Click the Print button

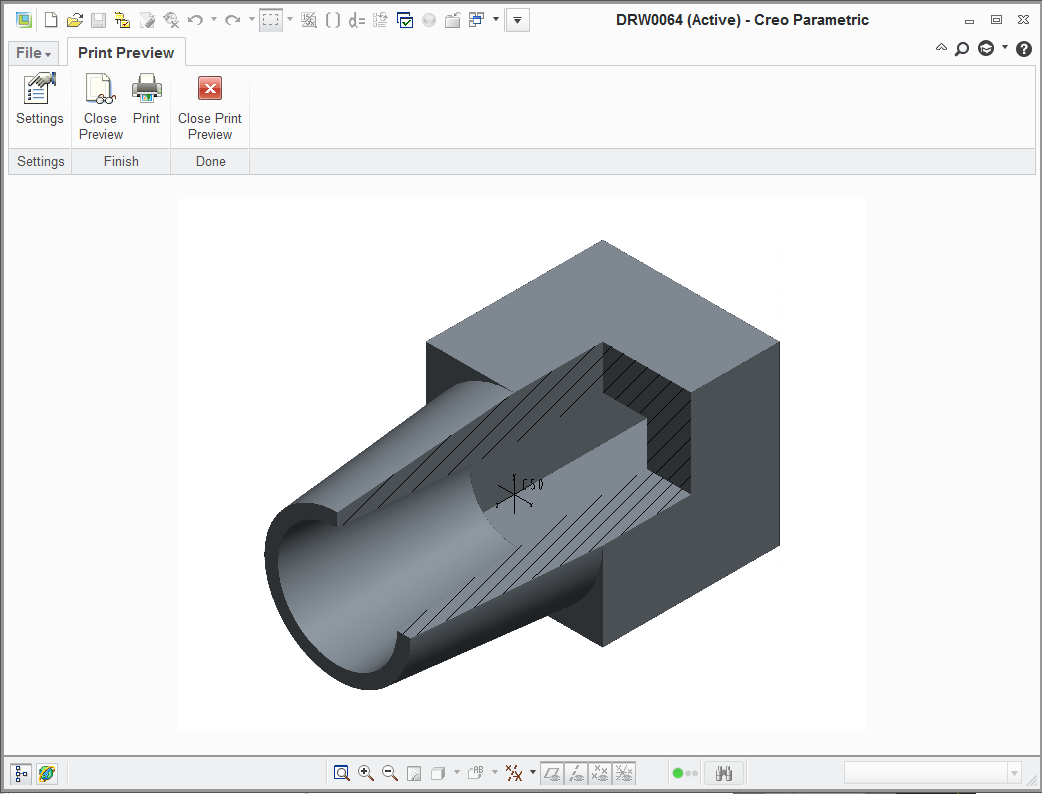click(x=146, y=100)
